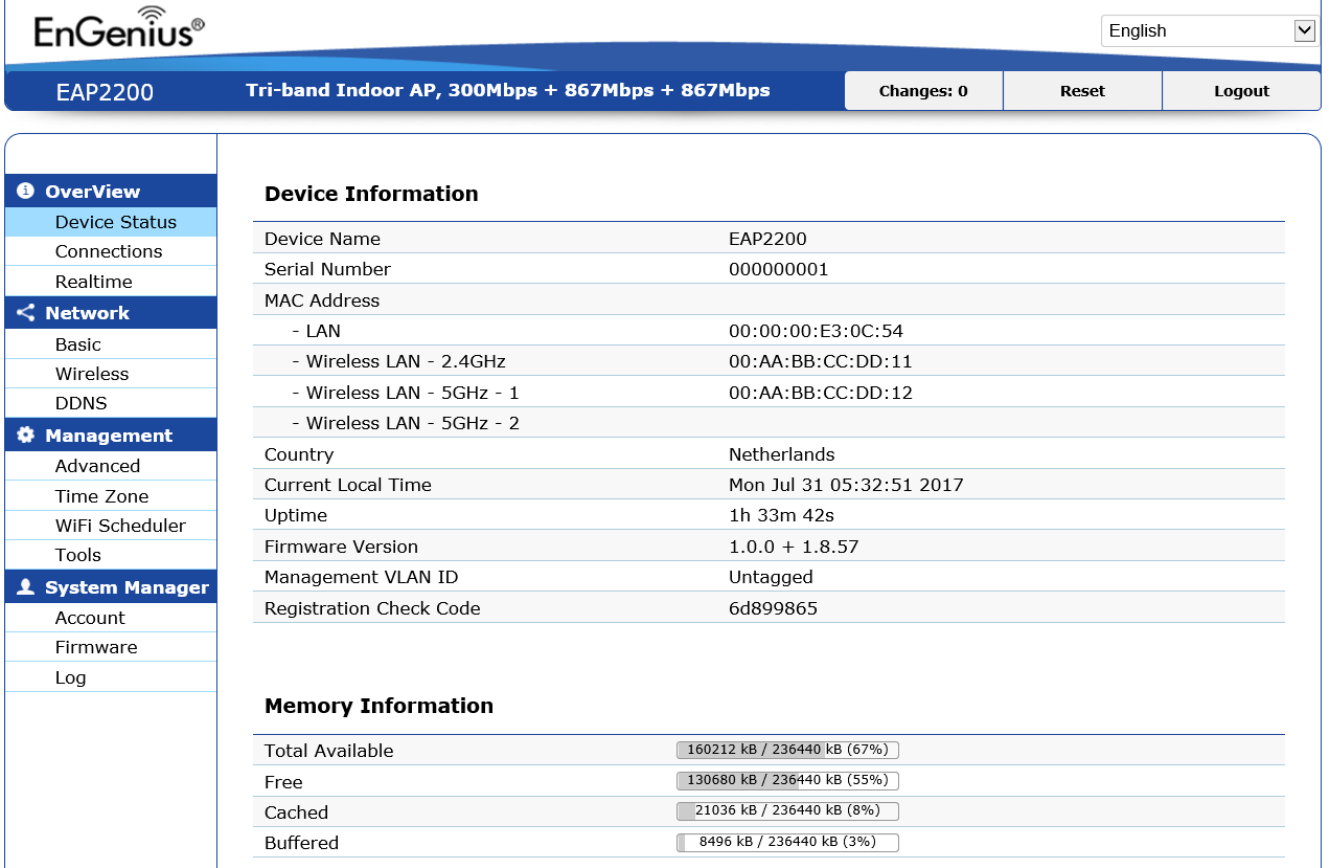Click MAC address 00:AA:BB:CC:DD:11

(x=820, y=362)
